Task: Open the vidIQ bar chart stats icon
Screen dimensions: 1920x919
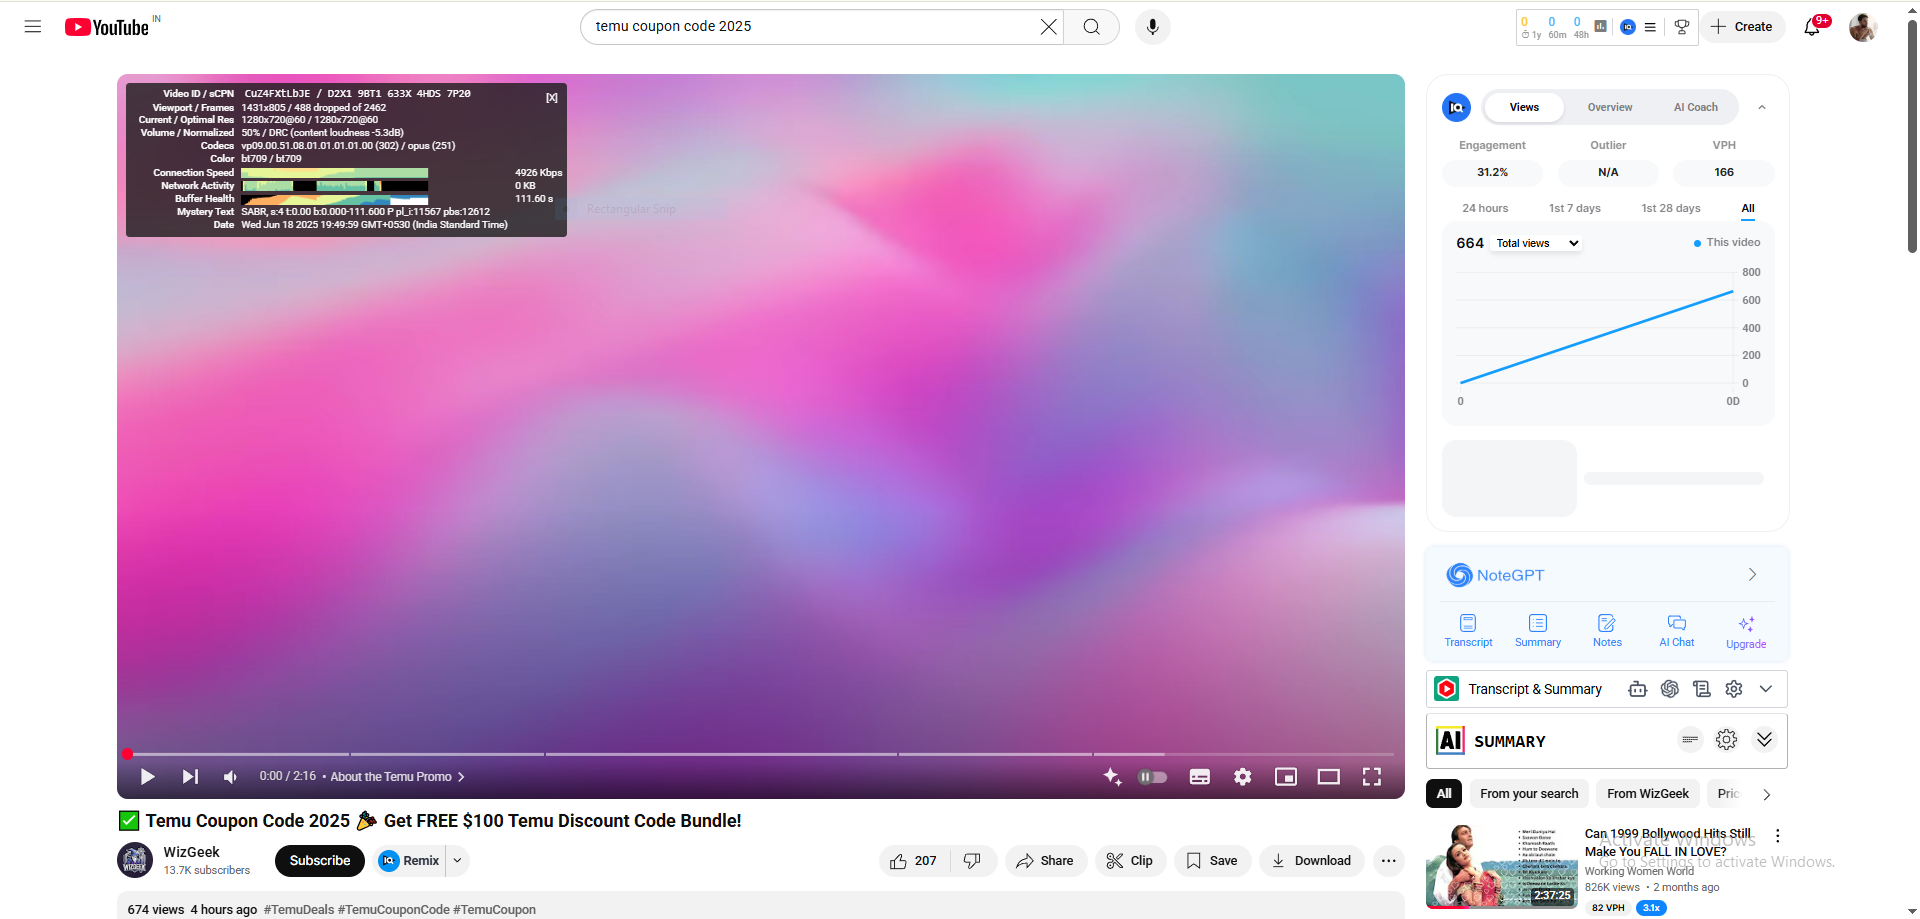Action: 1601,27
